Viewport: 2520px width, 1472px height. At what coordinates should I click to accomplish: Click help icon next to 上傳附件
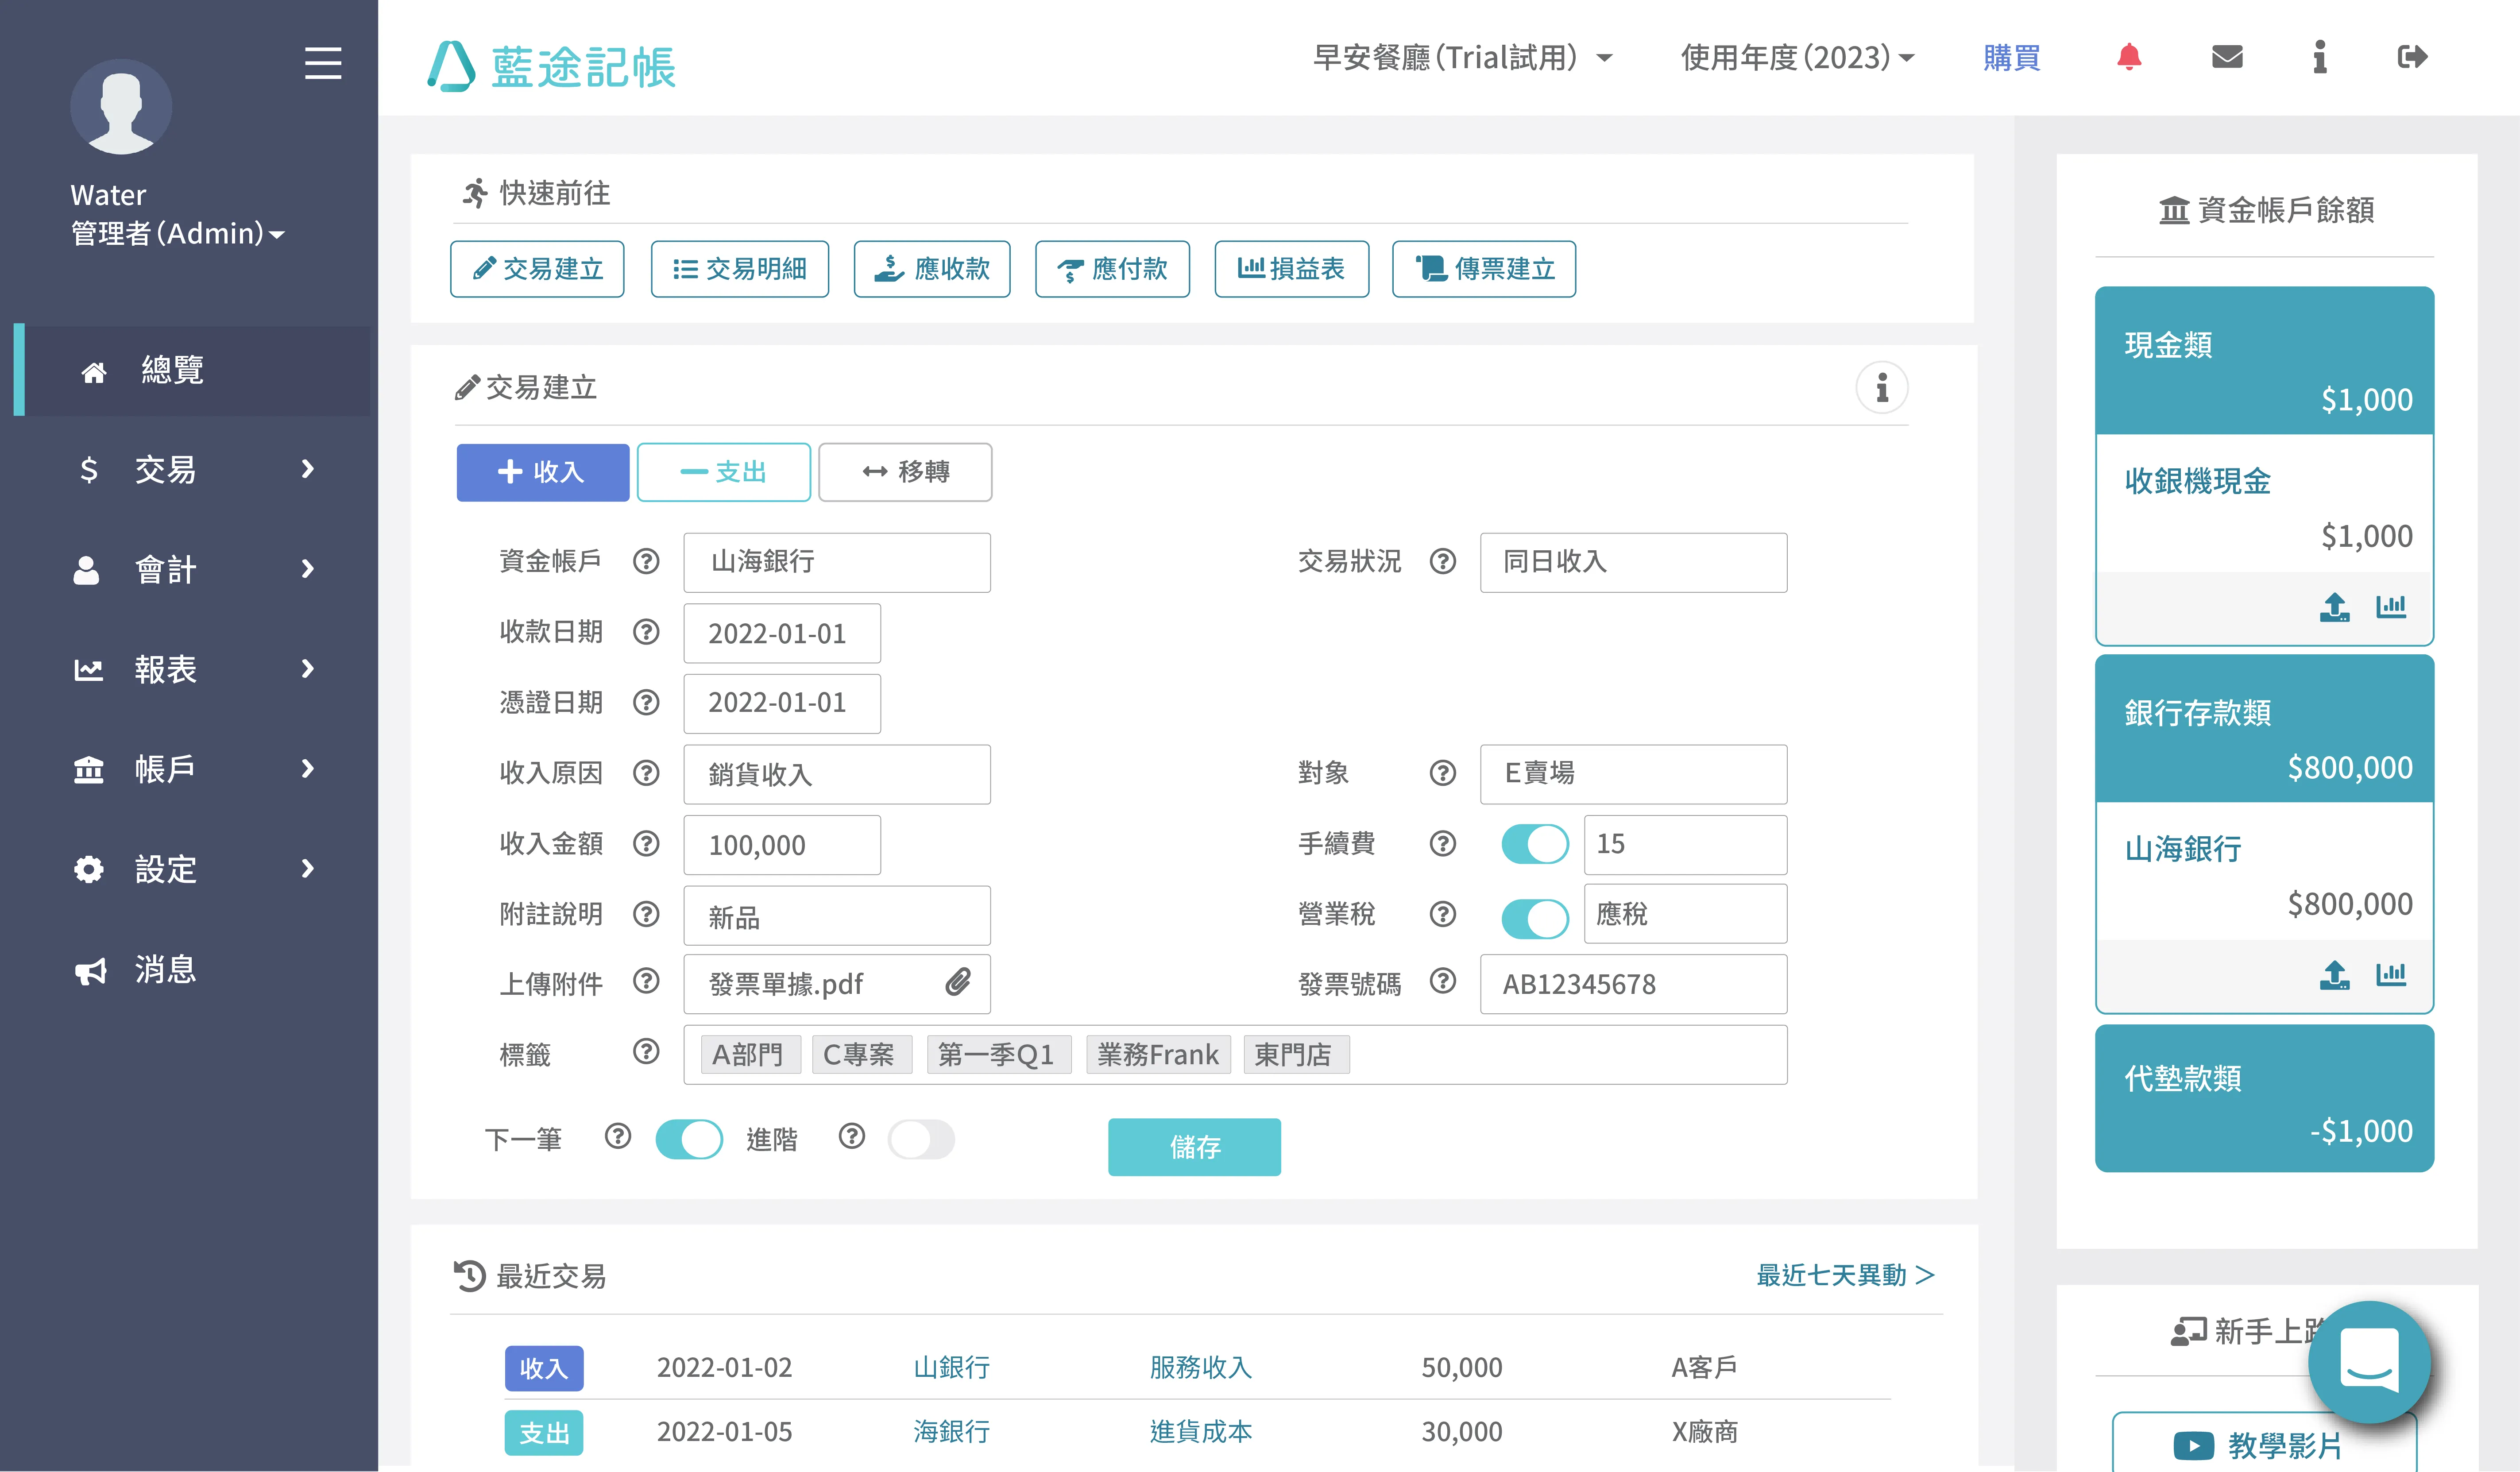646,981
